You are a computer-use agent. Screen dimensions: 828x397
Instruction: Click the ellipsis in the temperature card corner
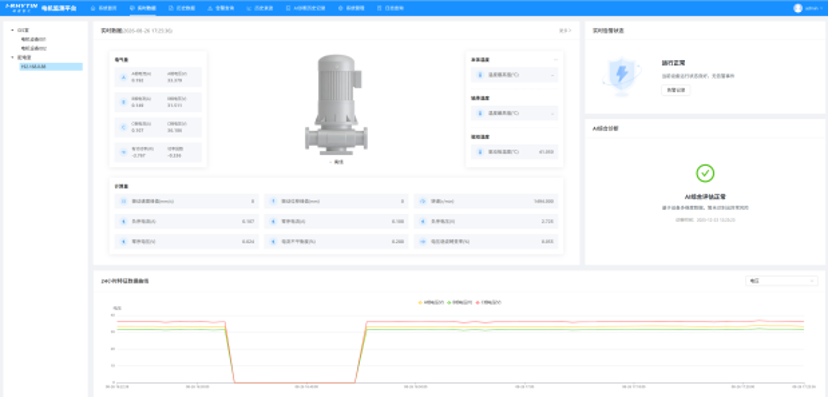pyautogui.click(x=555, y=60)
